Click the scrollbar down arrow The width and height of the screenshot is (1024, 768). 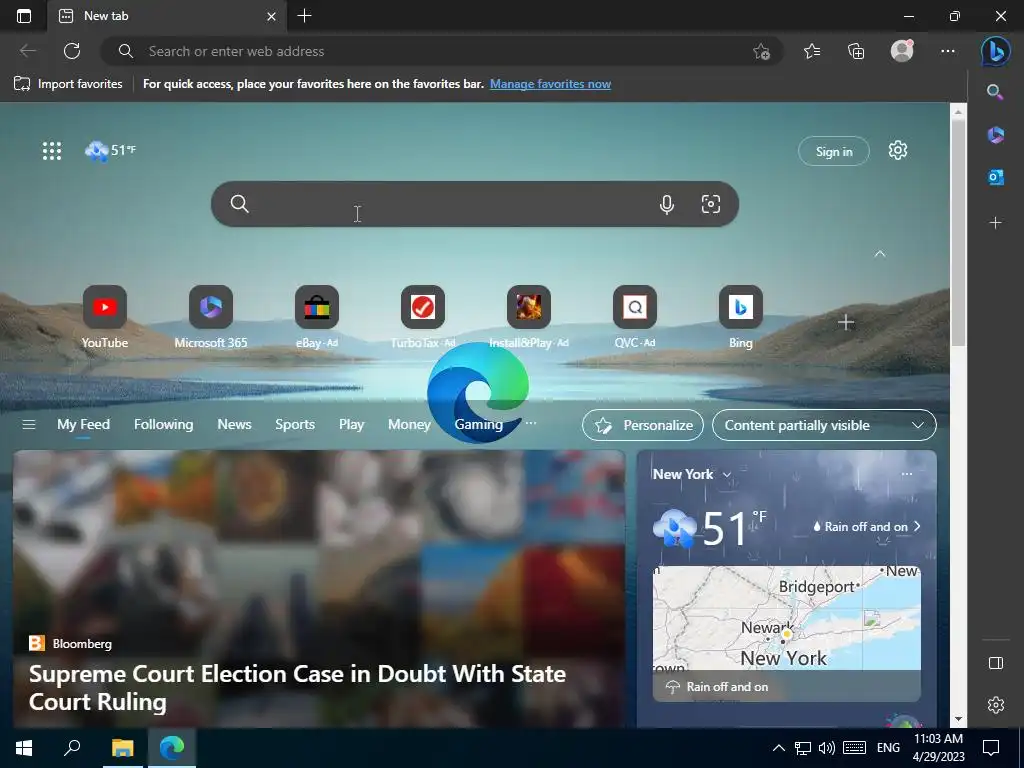958,719
